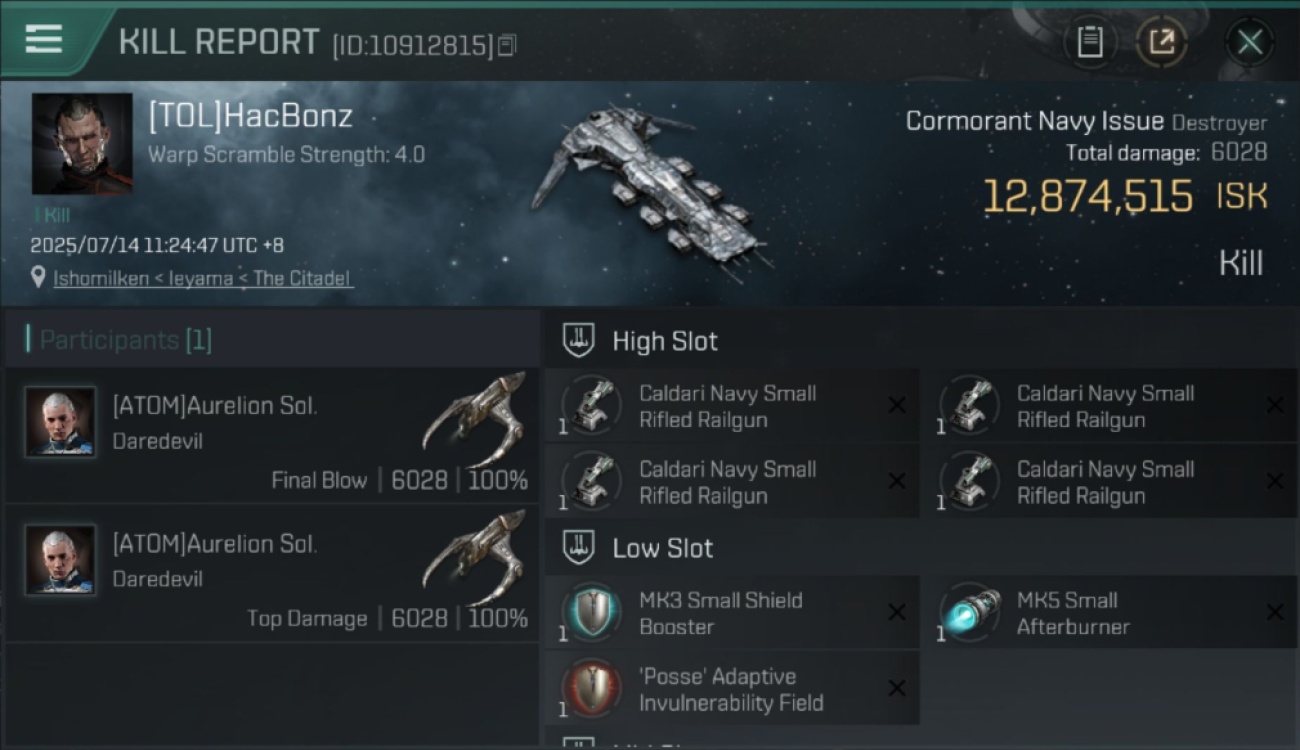Copy the kill report ID
The width and height of the screenshot is (1300, 750).
507,45
